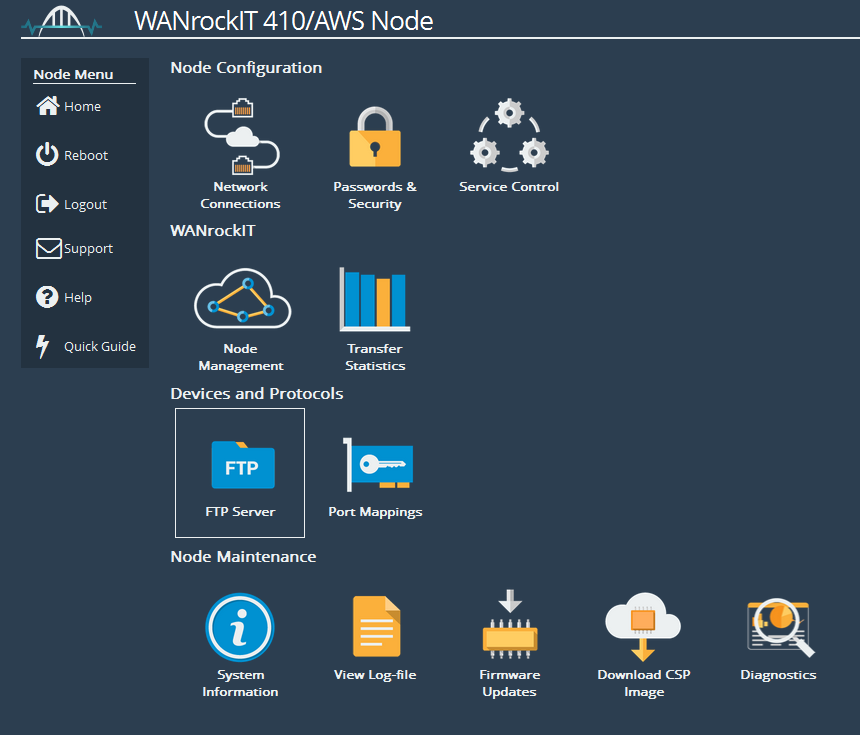The image size is (860, 735).
Task: Click the WANrockIT 410/AWS Node title
Action: pos(284,21)
